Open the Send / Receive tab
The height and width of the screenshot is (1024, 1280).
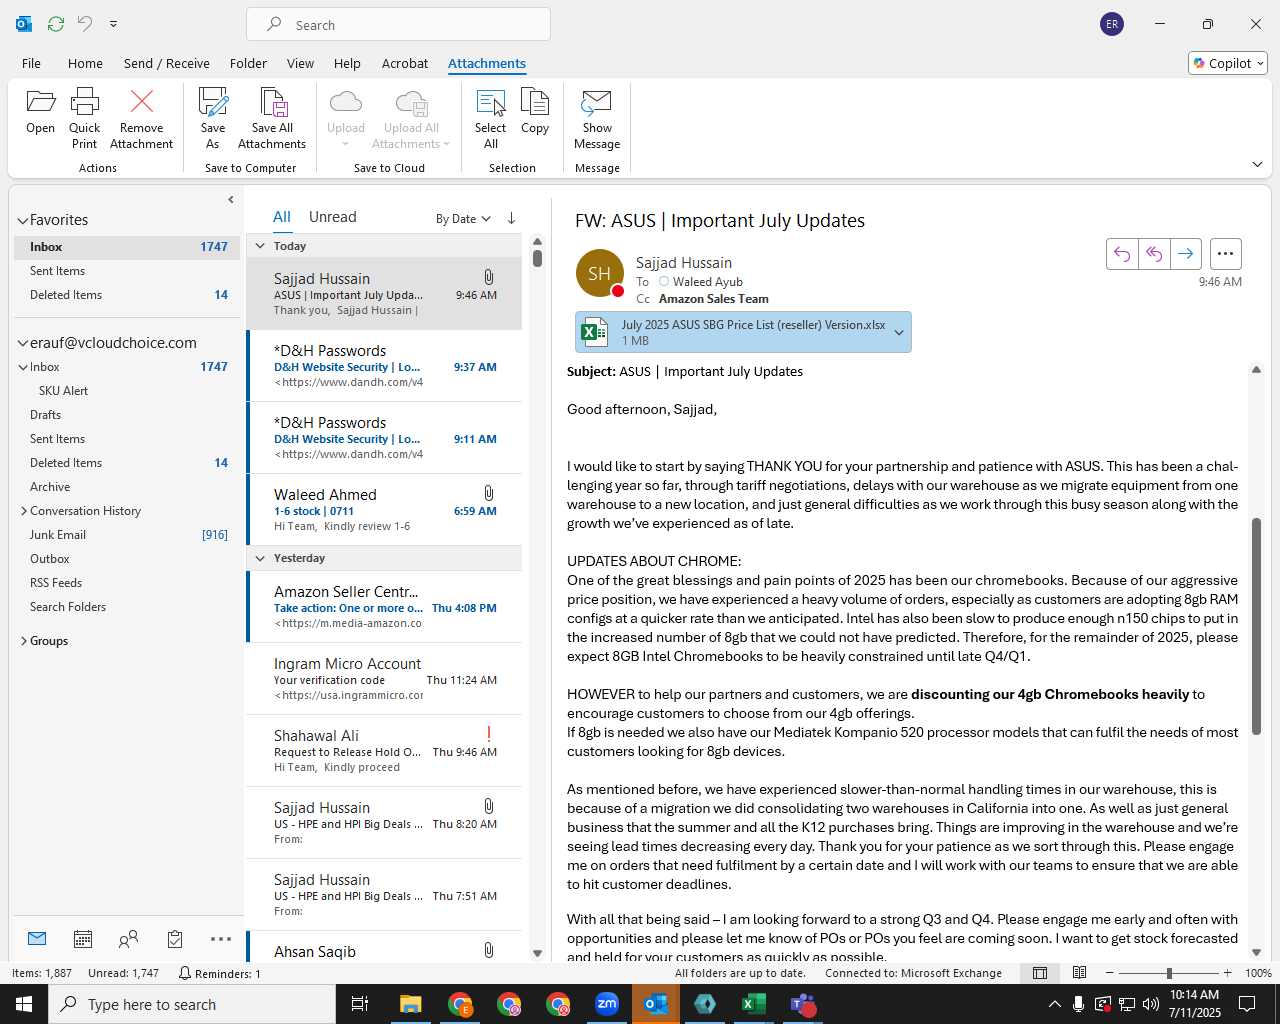point(167,63)
